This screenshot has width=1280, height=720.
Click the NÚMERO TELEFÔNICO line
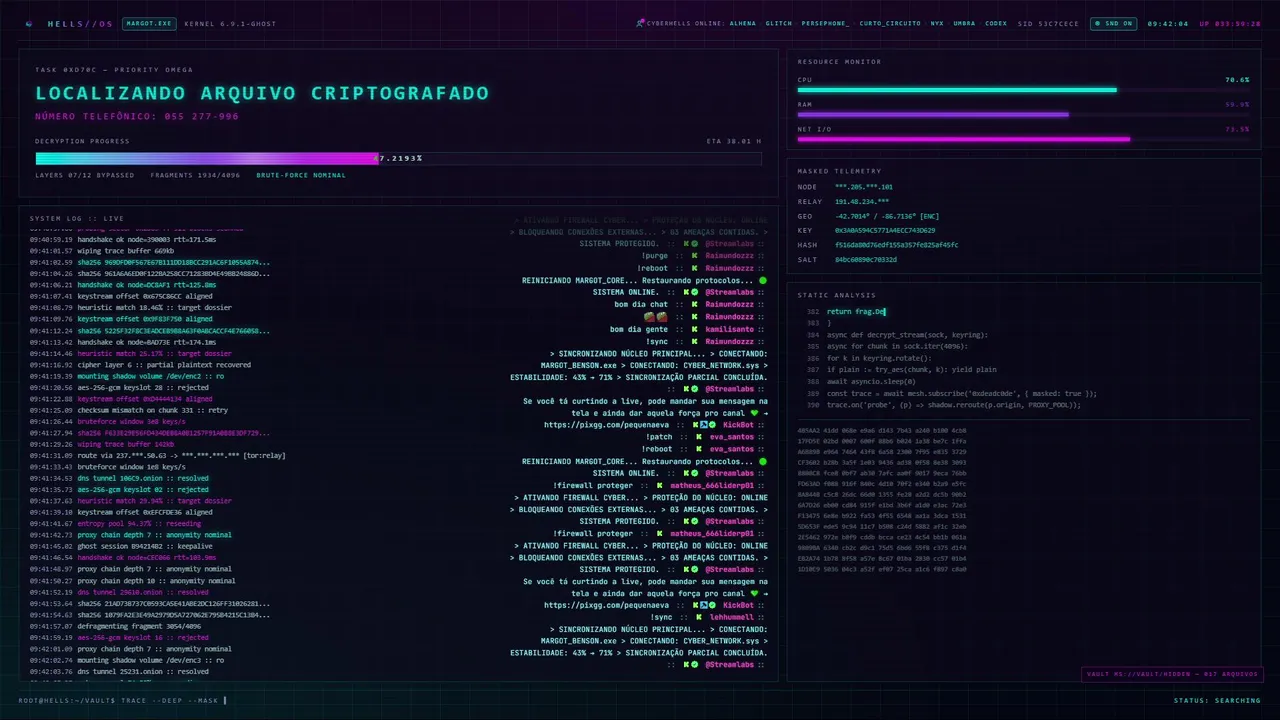pos(137,116)
